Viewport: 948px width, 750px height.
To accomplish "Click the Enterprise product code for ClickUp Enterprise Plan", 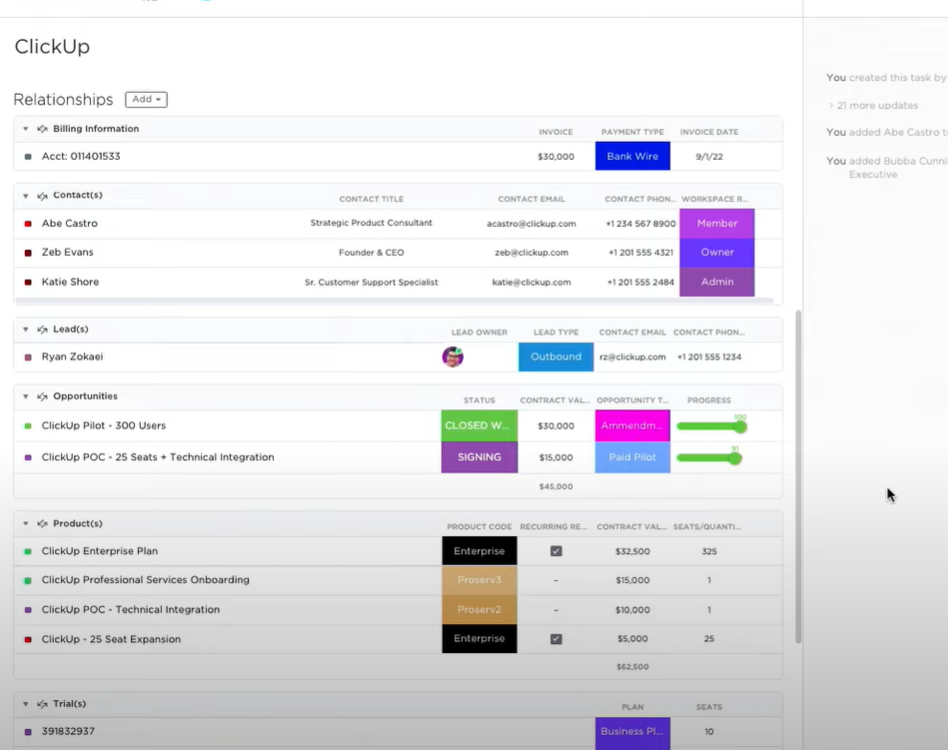I will [x=479, y=551].
